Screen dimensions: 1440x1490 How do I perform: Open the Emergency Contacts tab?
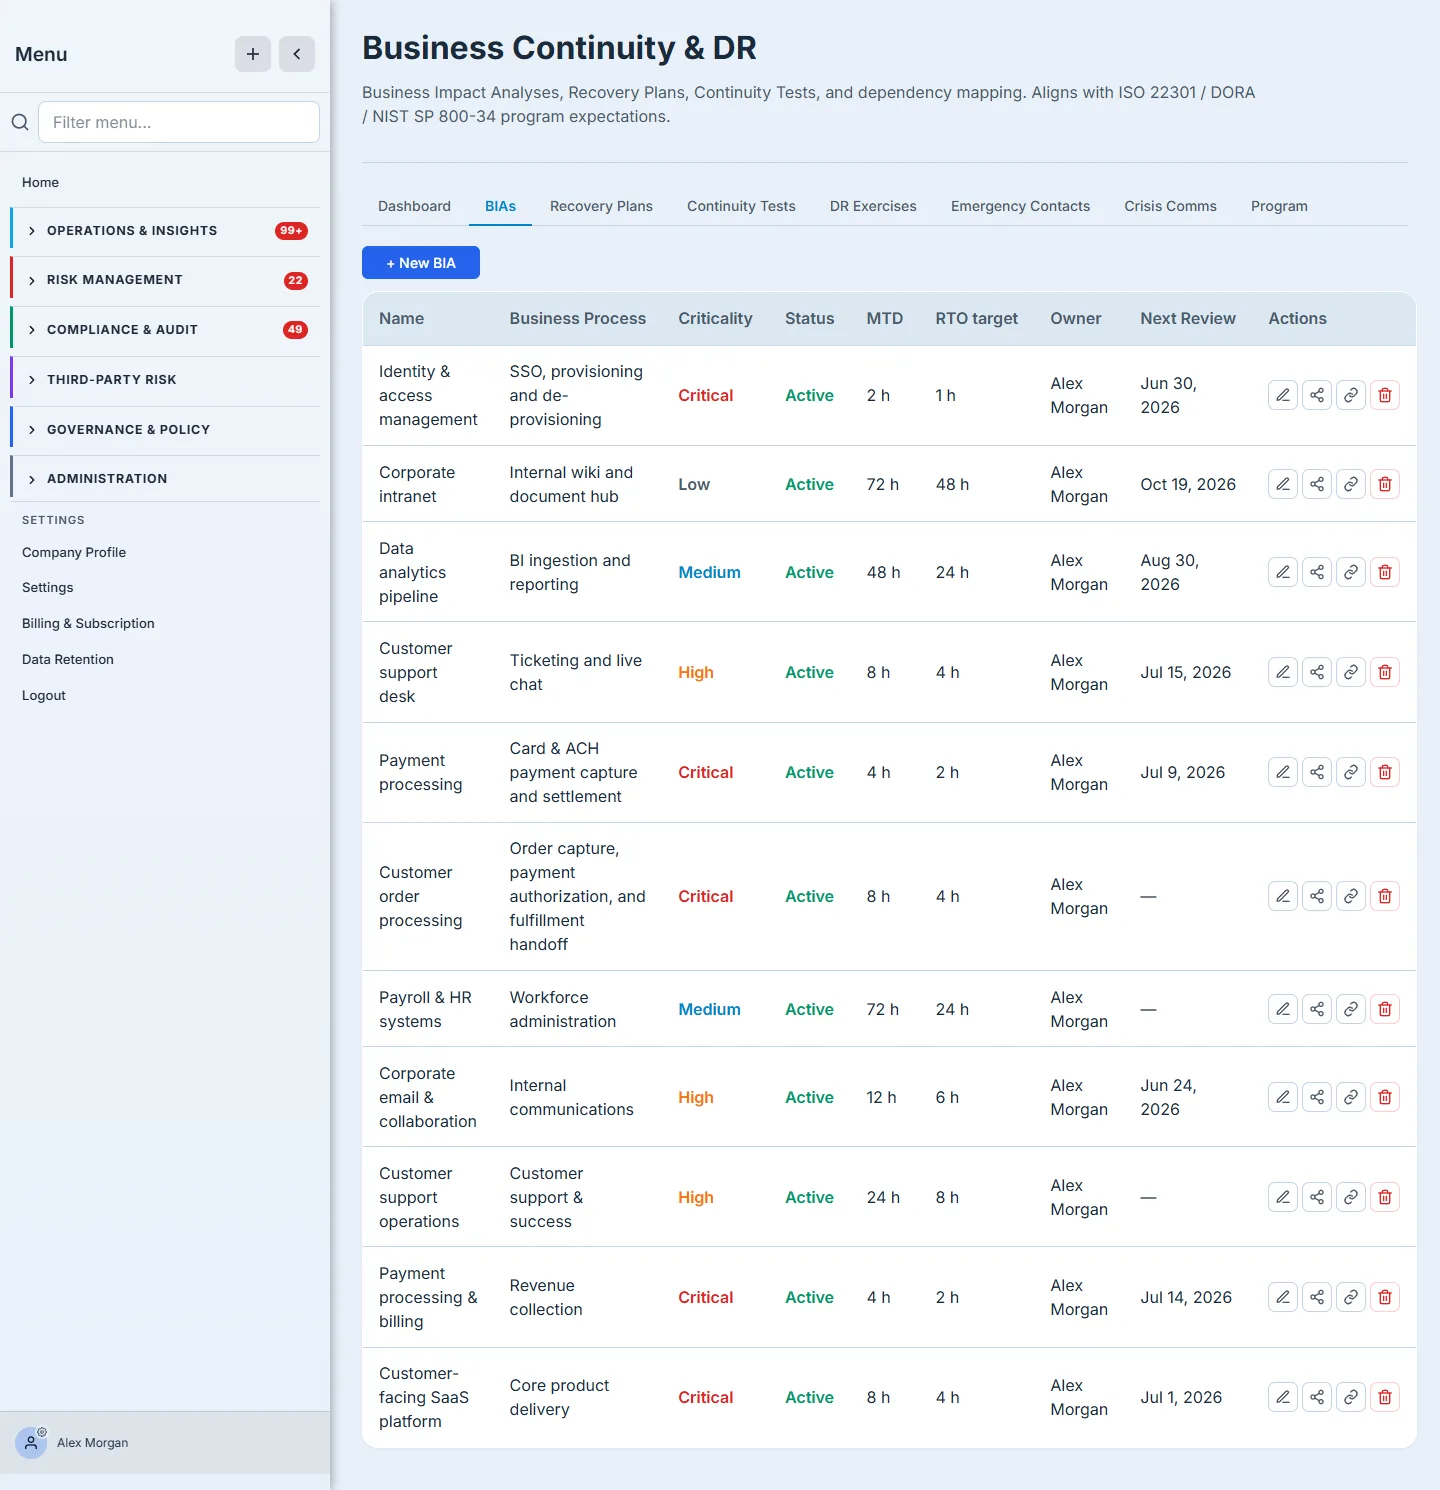1020,206
